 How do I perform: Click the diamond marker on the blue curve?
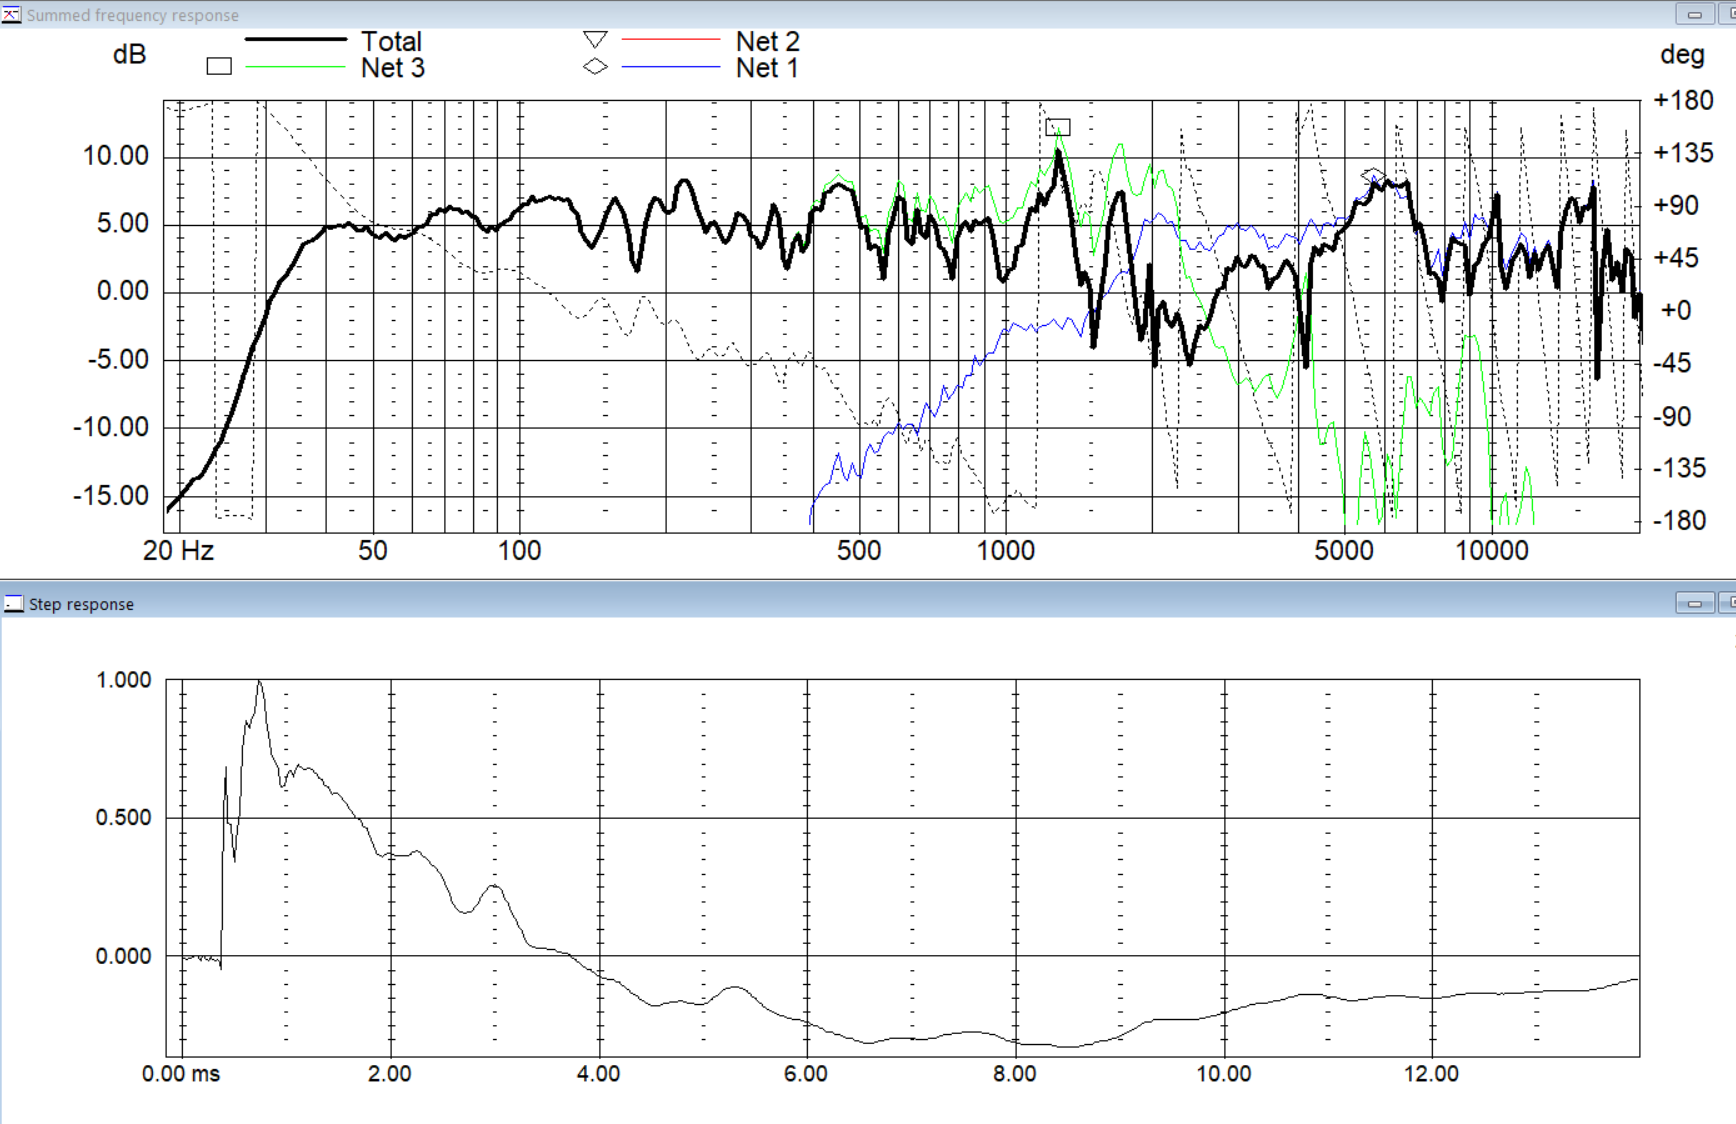point(1372,176)
